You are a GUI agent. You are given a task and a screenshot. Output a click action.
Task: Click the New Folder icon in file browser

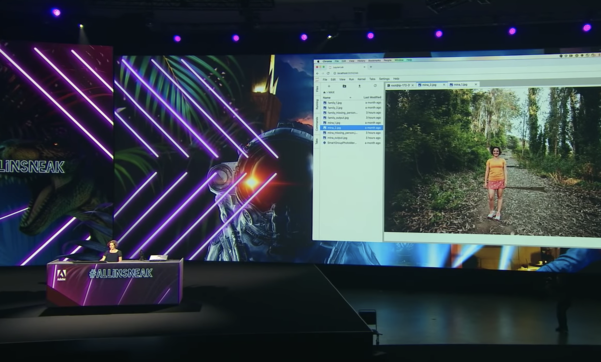(344, 86)
